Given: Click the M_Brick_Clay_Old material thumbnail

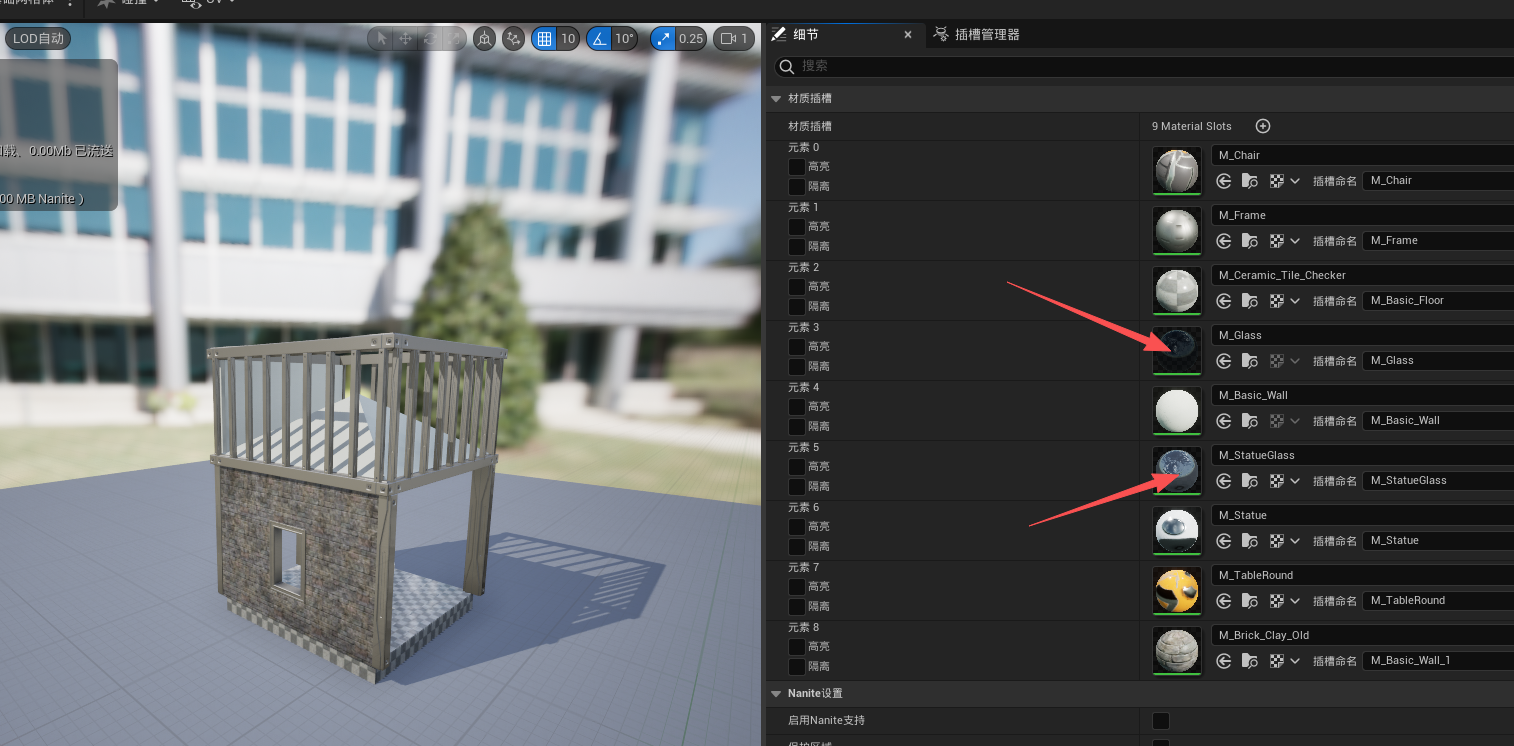Looking at the screenshot, I should [1177, 651].
